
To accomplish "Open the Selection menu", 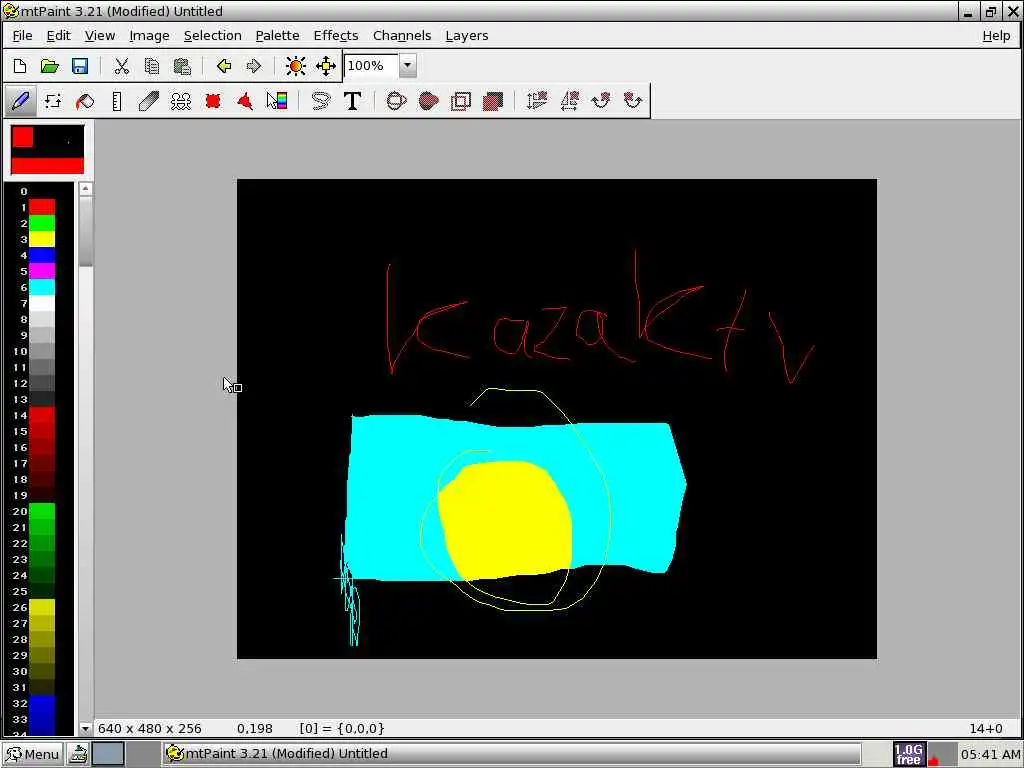I will (212, 36).
